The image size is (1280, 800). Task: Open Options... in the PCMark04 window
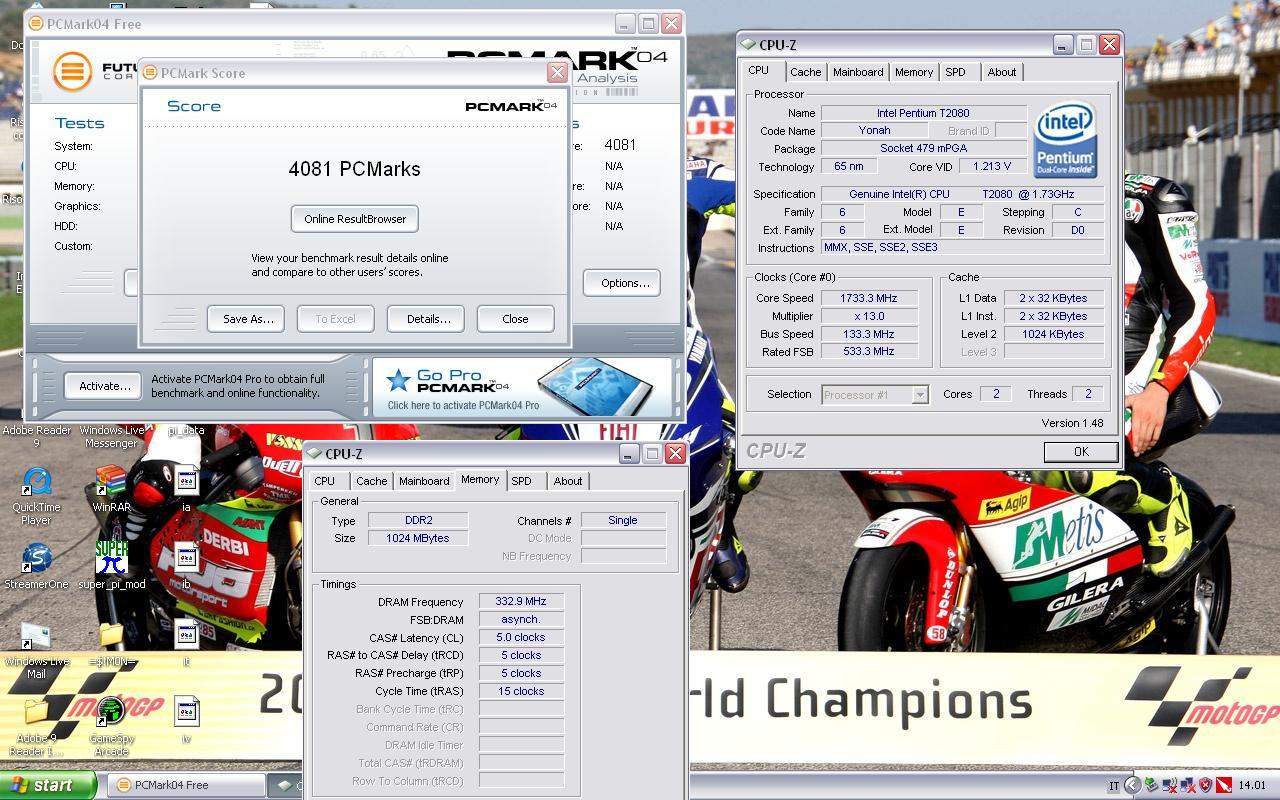622,283
